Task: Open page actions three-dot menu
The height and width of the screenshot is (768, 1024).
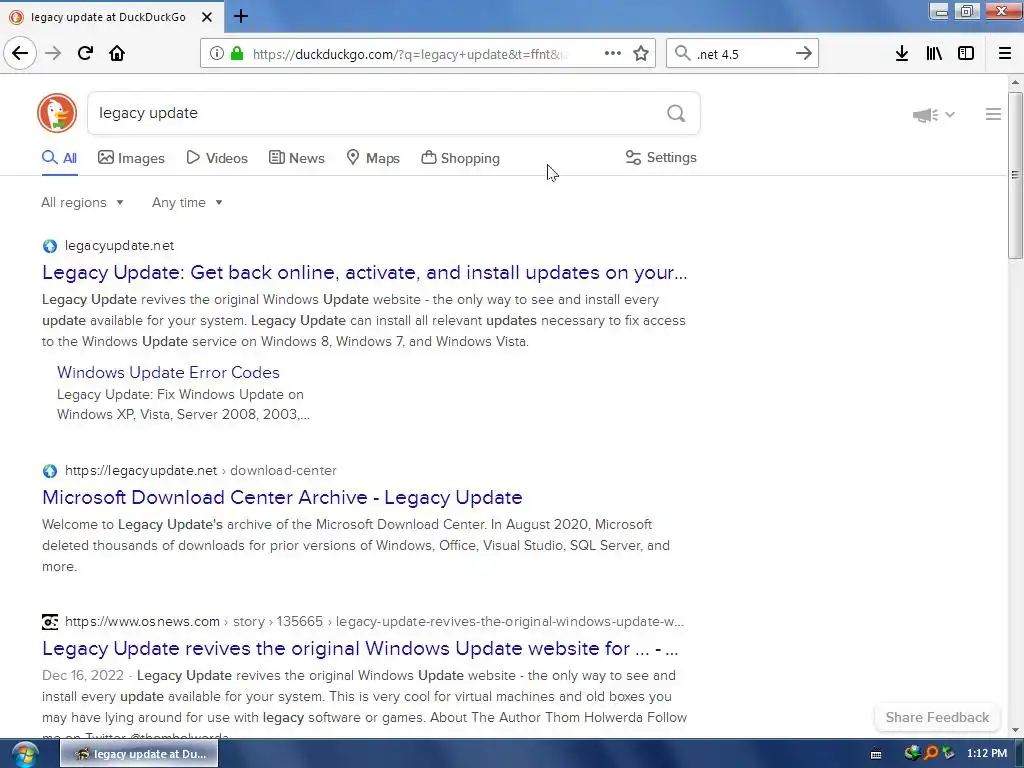Action: pos(613,54)
